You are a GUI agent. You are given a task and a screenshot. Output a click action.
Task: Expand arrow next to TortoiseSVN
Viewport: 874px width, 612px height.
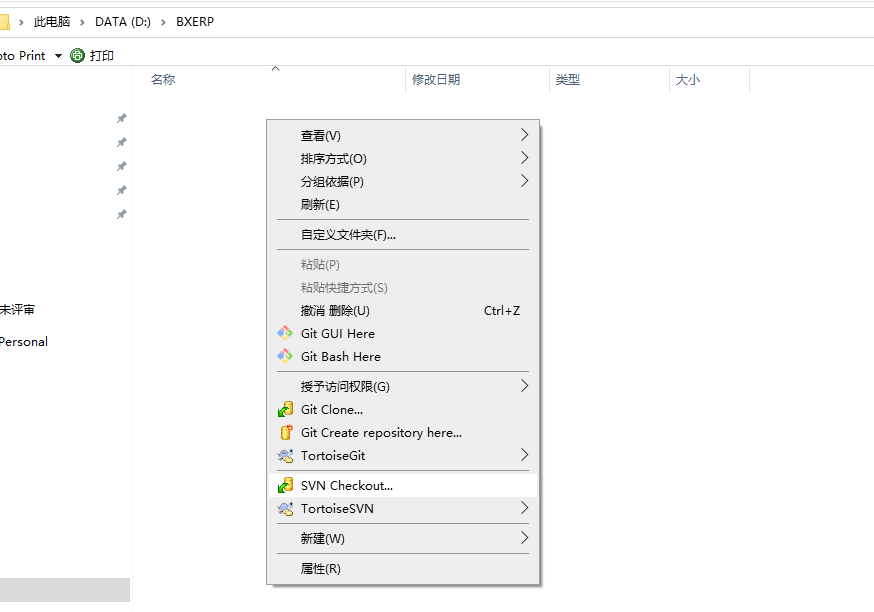click(x=524, y=508)
